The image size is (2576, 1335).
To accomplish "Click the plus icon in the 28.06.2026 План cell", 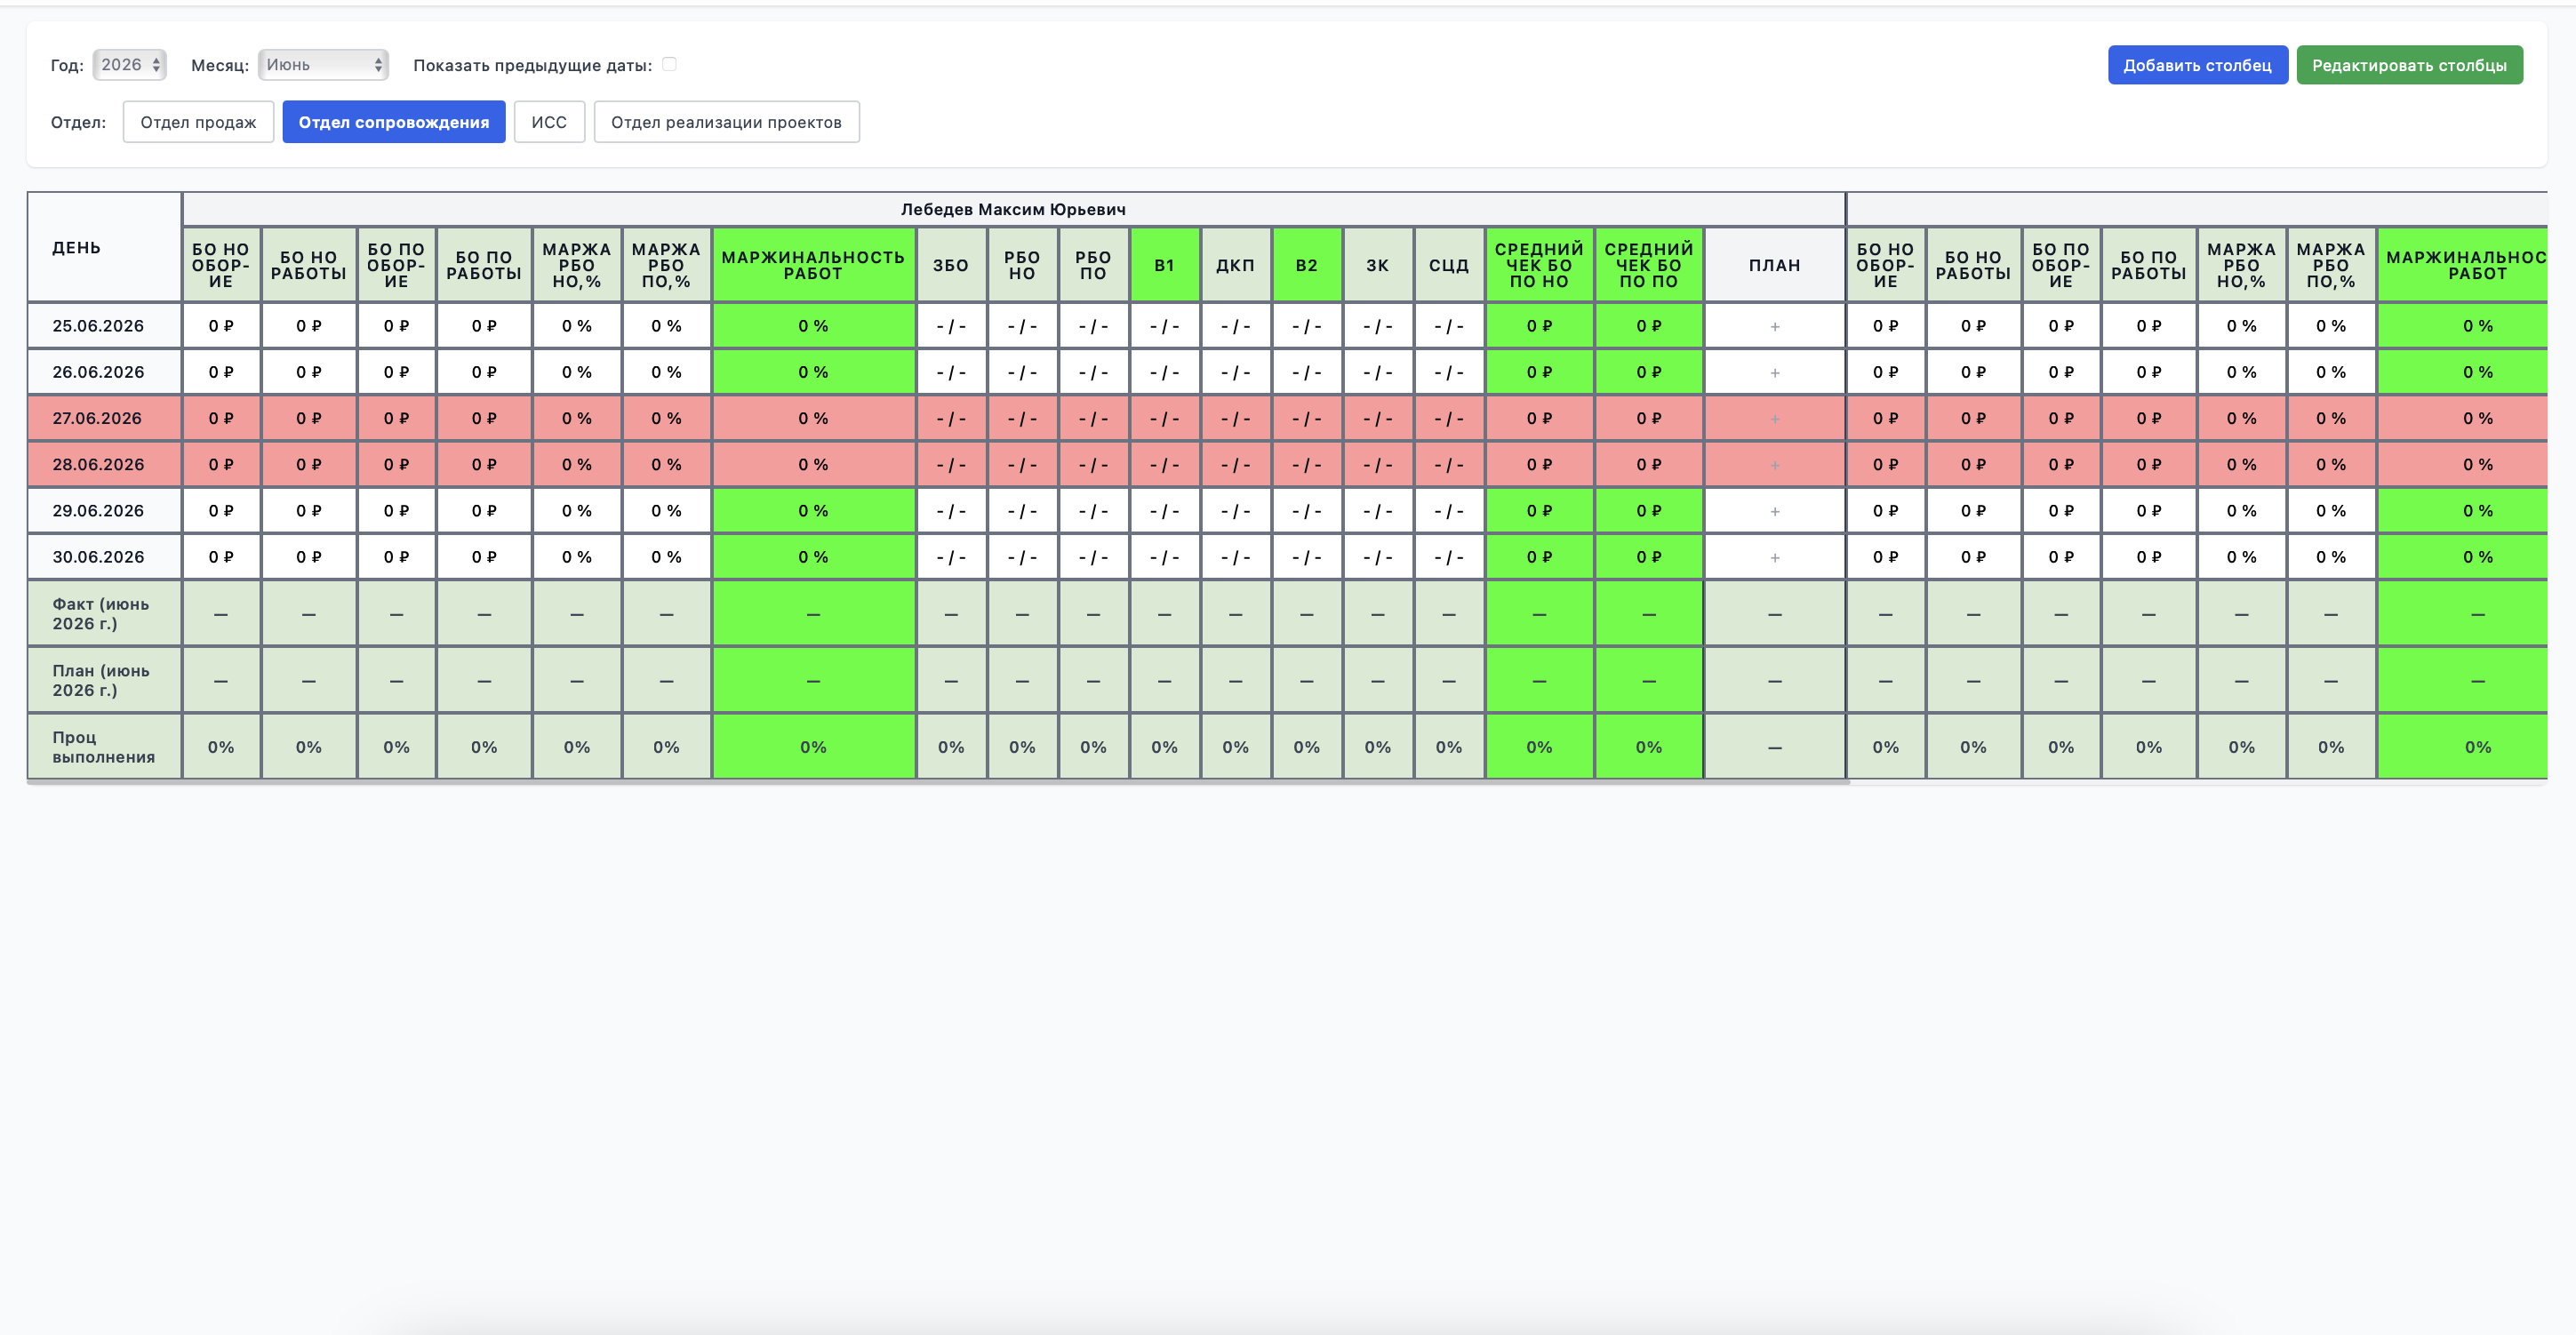I will (1774, 465).
